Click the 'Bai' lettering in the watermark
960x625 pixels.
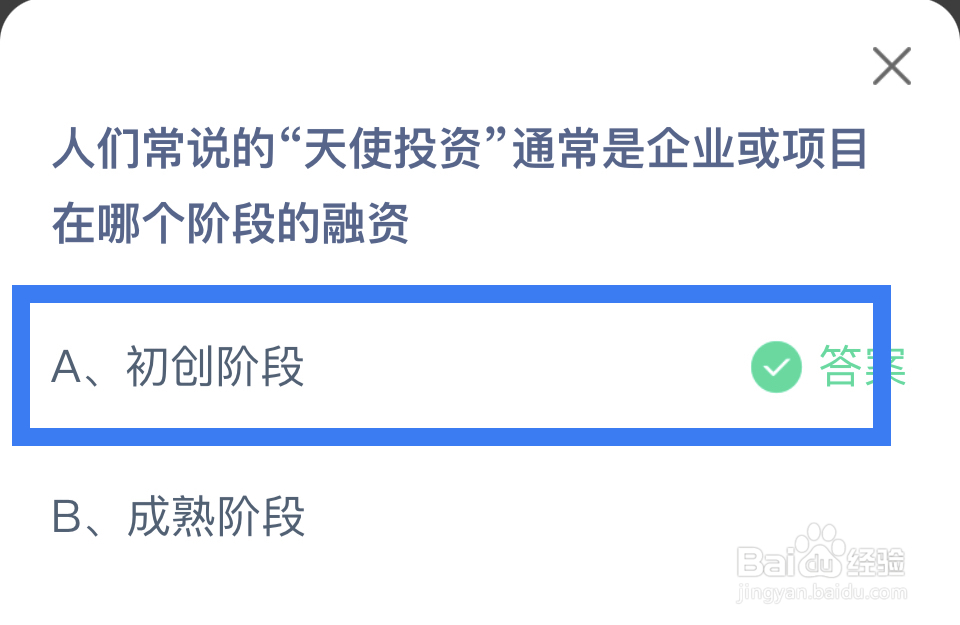[765, 562]
